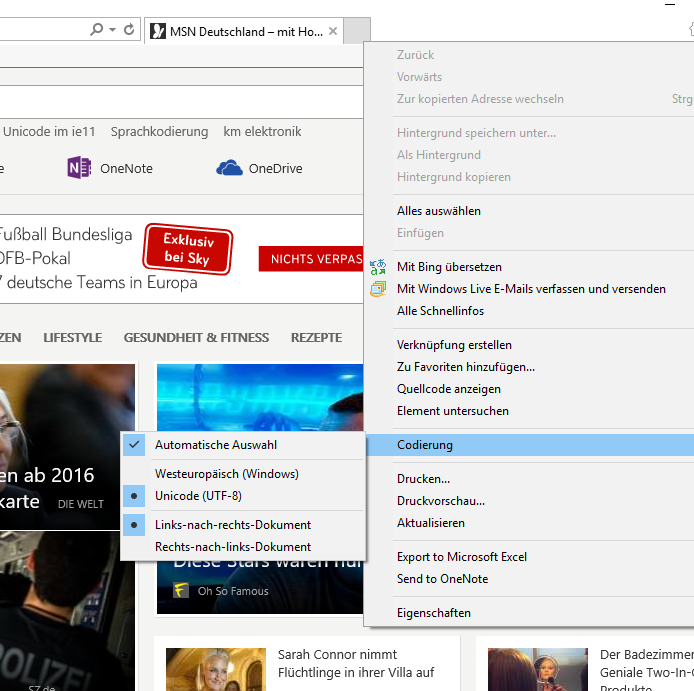This screenshot has height=691, width=694.
Task: Open 'Sarah Connor nimmt Flüchtlinge' headline
Action: (356, 664)
